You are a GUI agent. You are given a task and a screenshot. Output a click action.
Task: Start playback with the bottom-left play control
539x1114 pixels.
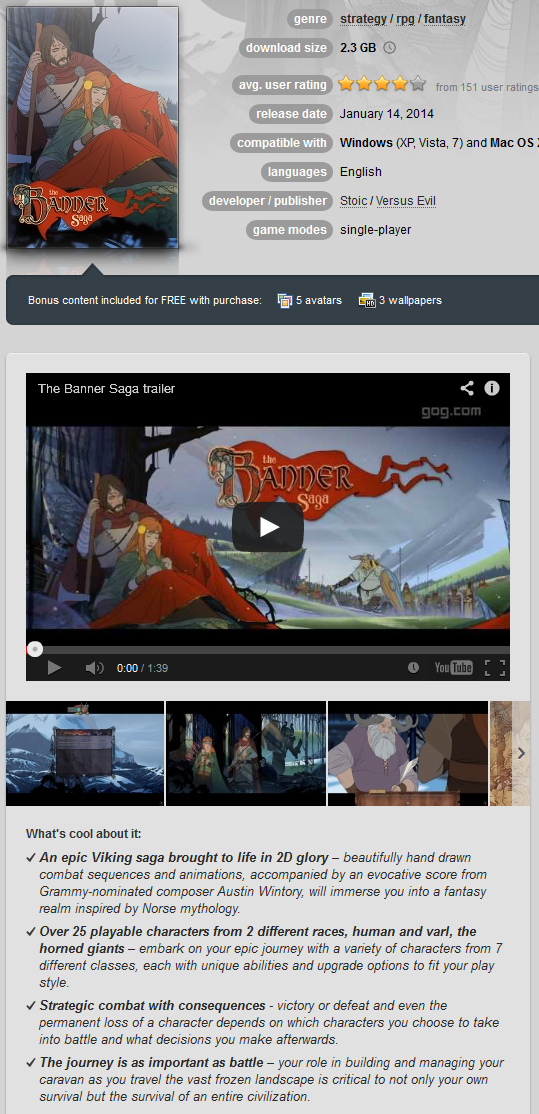tap(54, 668)
